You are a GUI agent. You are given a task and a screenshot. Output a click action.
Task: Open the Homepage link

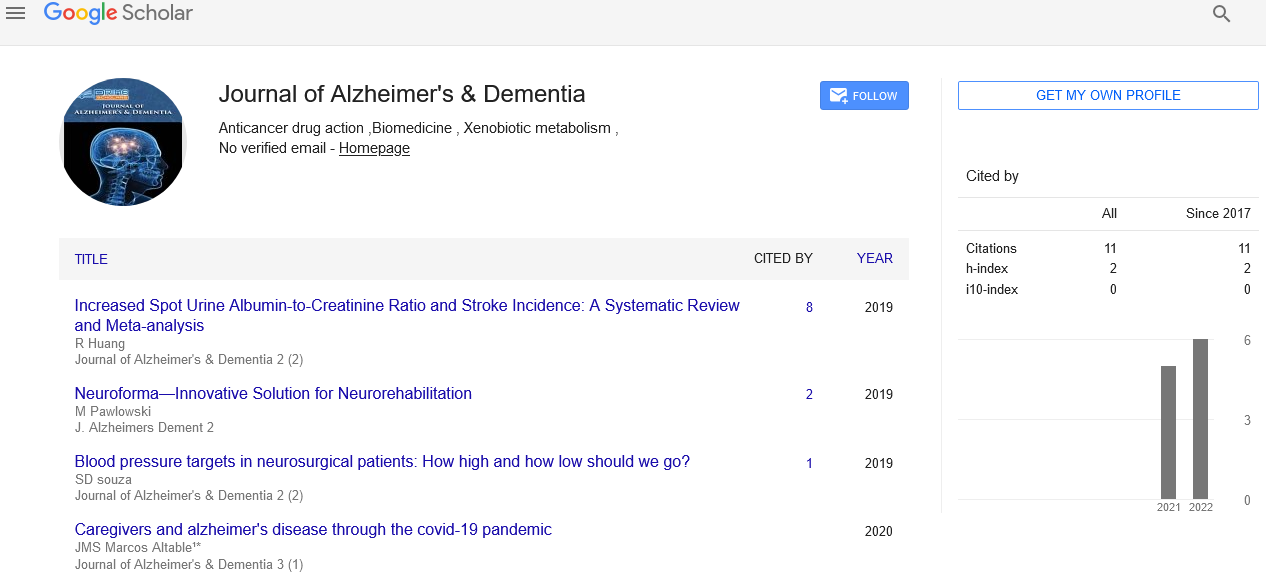[374, 148]
